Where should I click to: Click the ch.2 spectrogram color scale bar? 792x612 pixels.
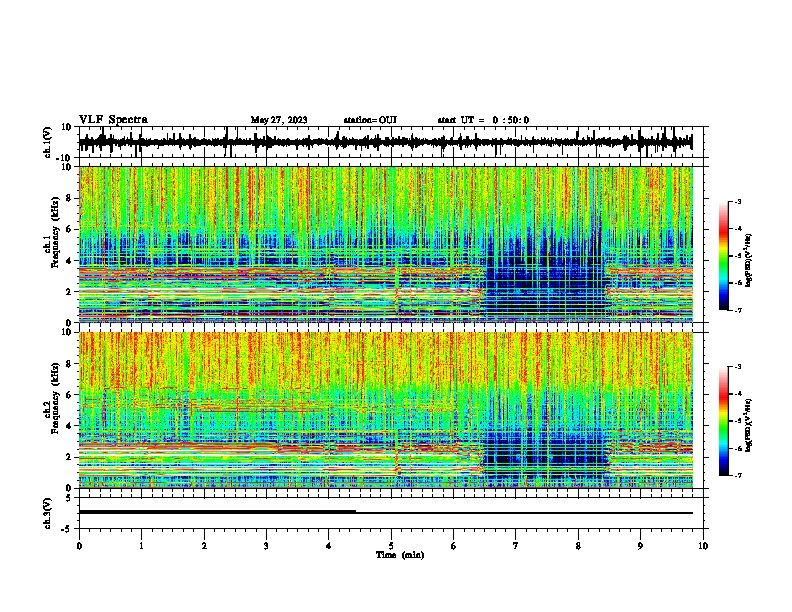click(724, 421)
